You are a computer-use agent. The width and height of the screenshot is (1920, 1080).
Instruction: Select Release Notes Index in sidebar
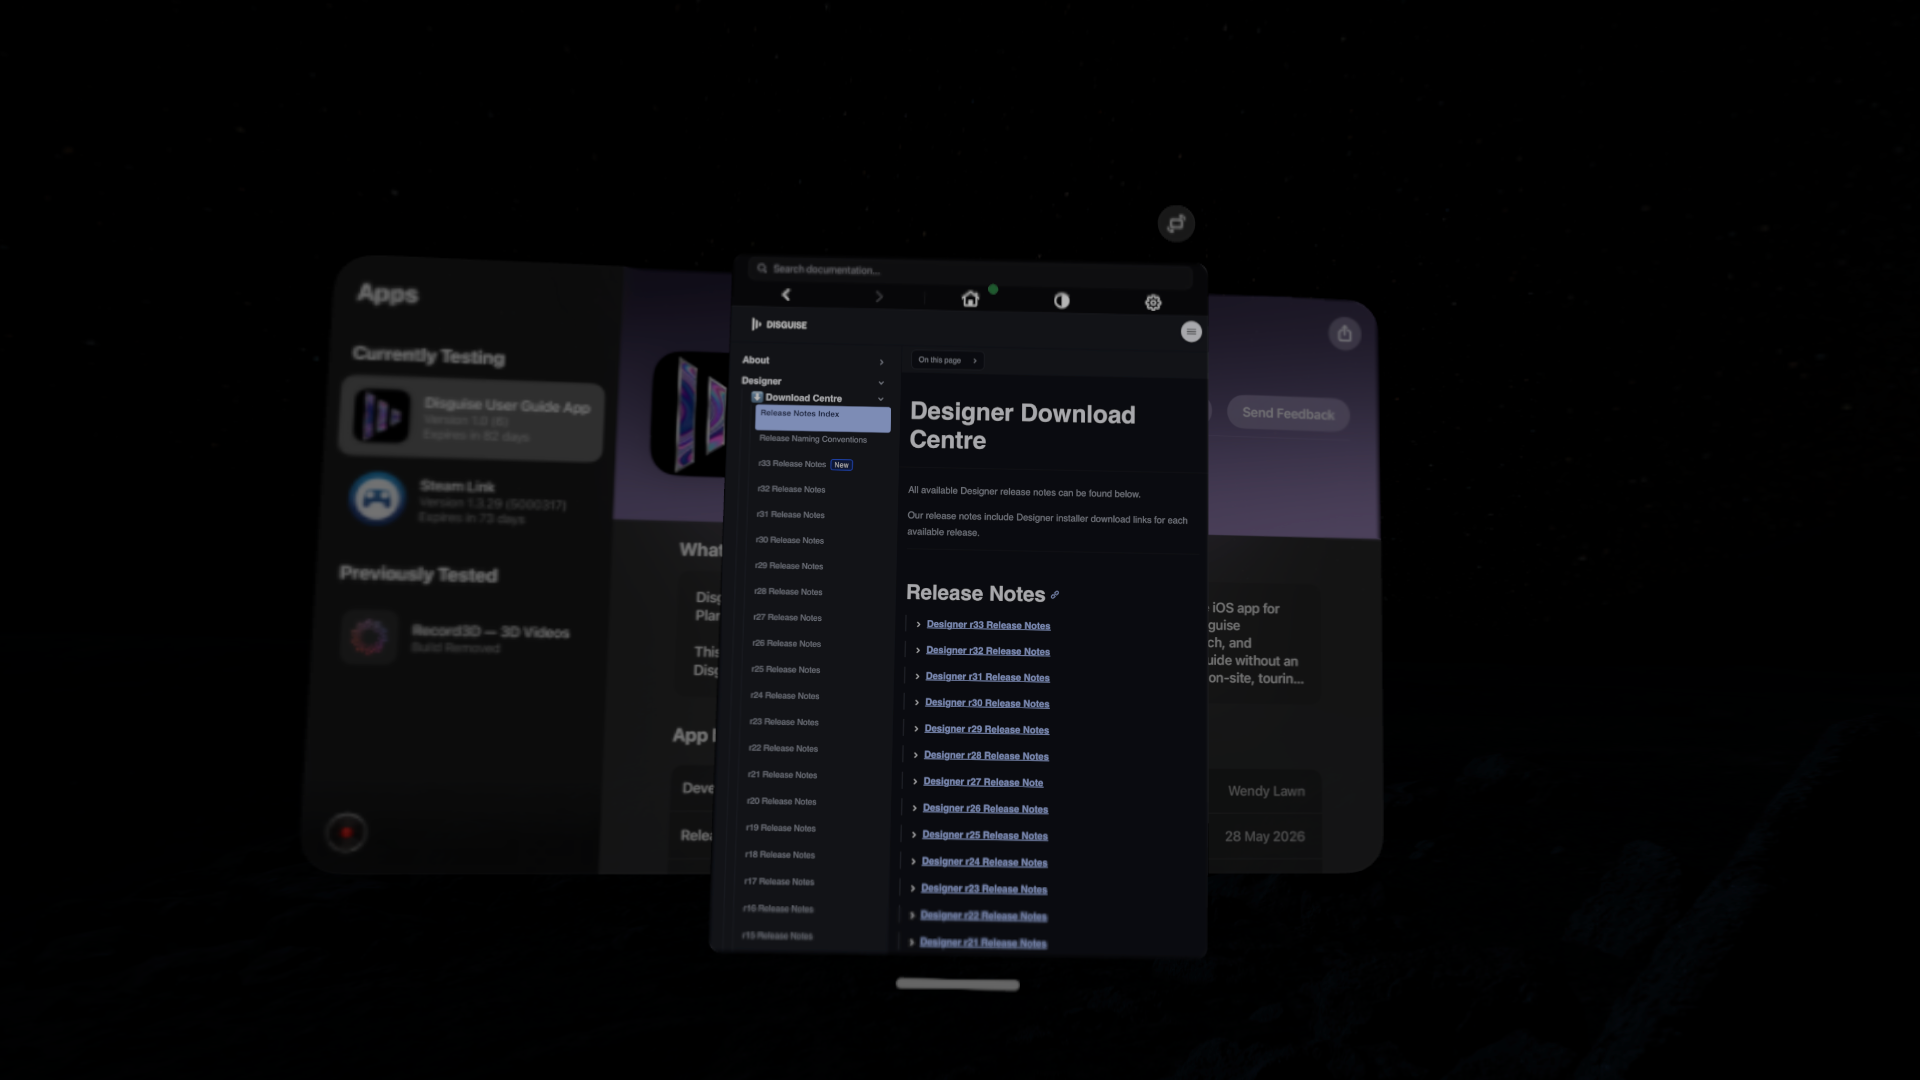pos(822,418)
